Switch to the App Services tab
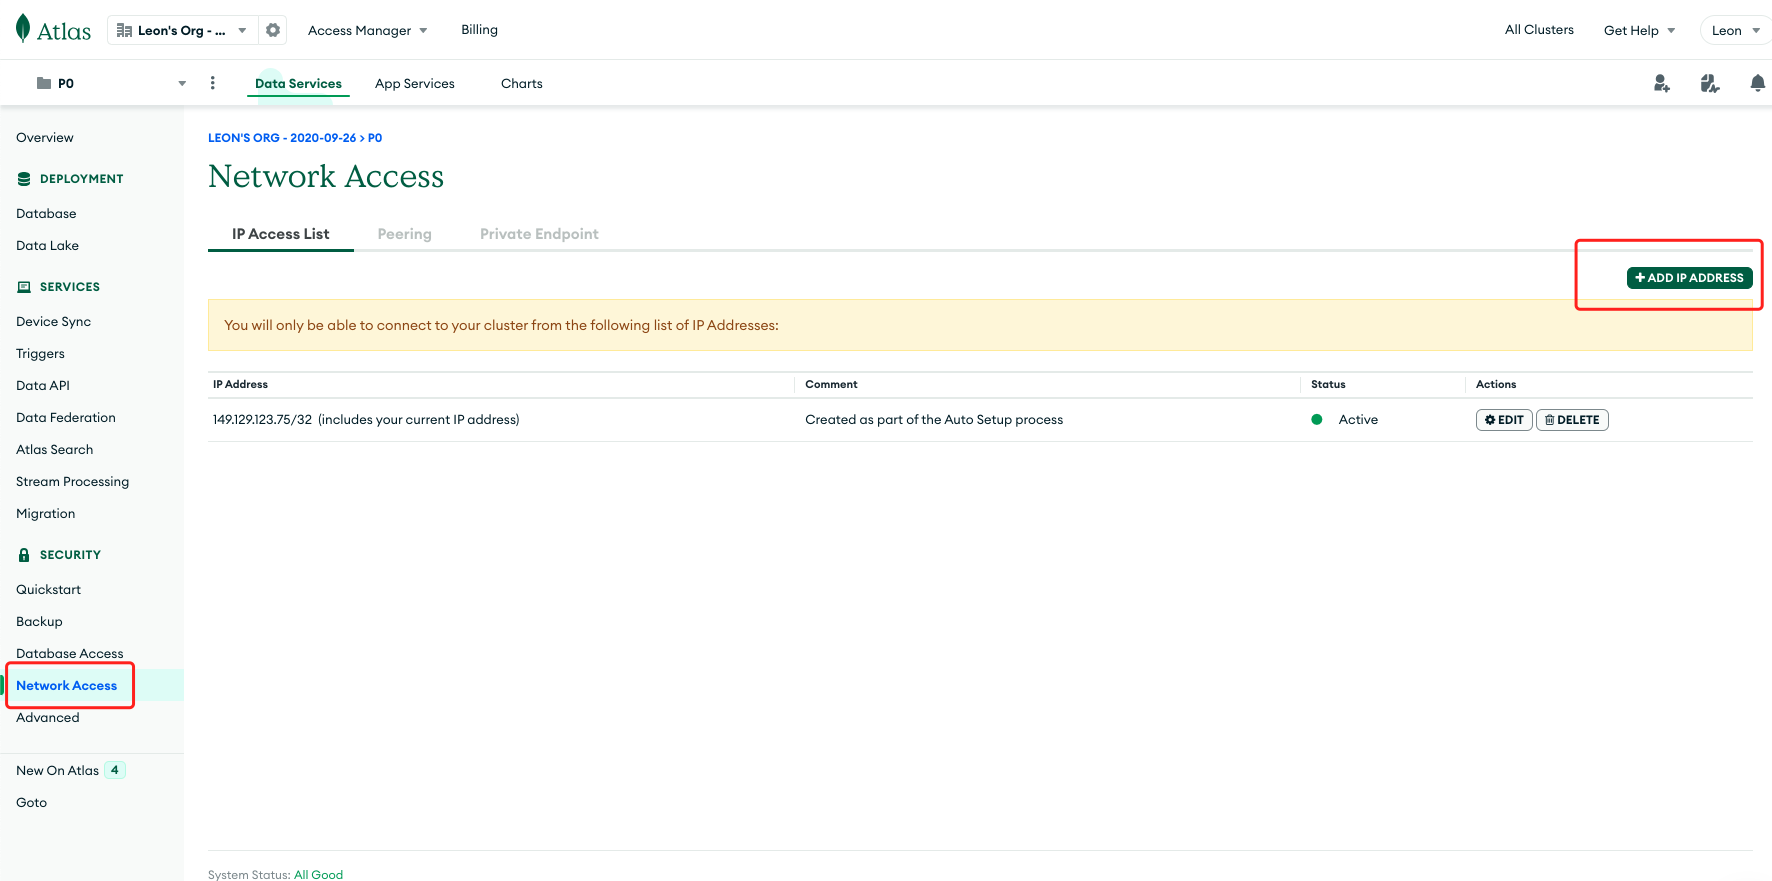Screen dimensions: 1772x881 415,83
